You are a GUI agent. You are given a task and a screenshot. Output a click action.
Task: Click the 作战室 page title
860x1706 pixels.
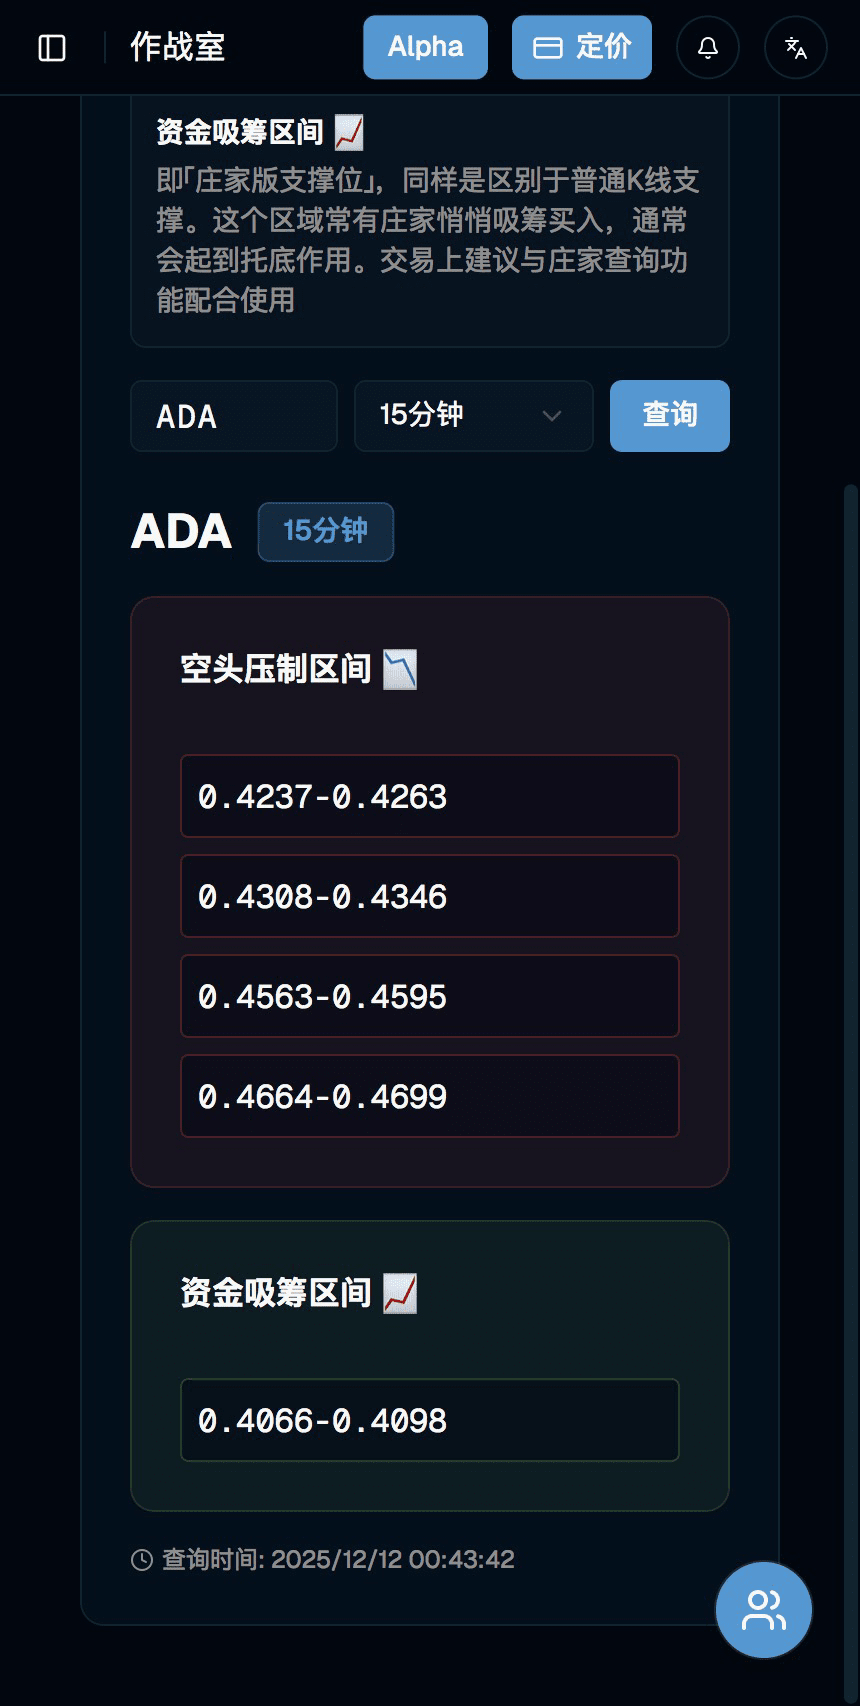click(x=178, y=47)
